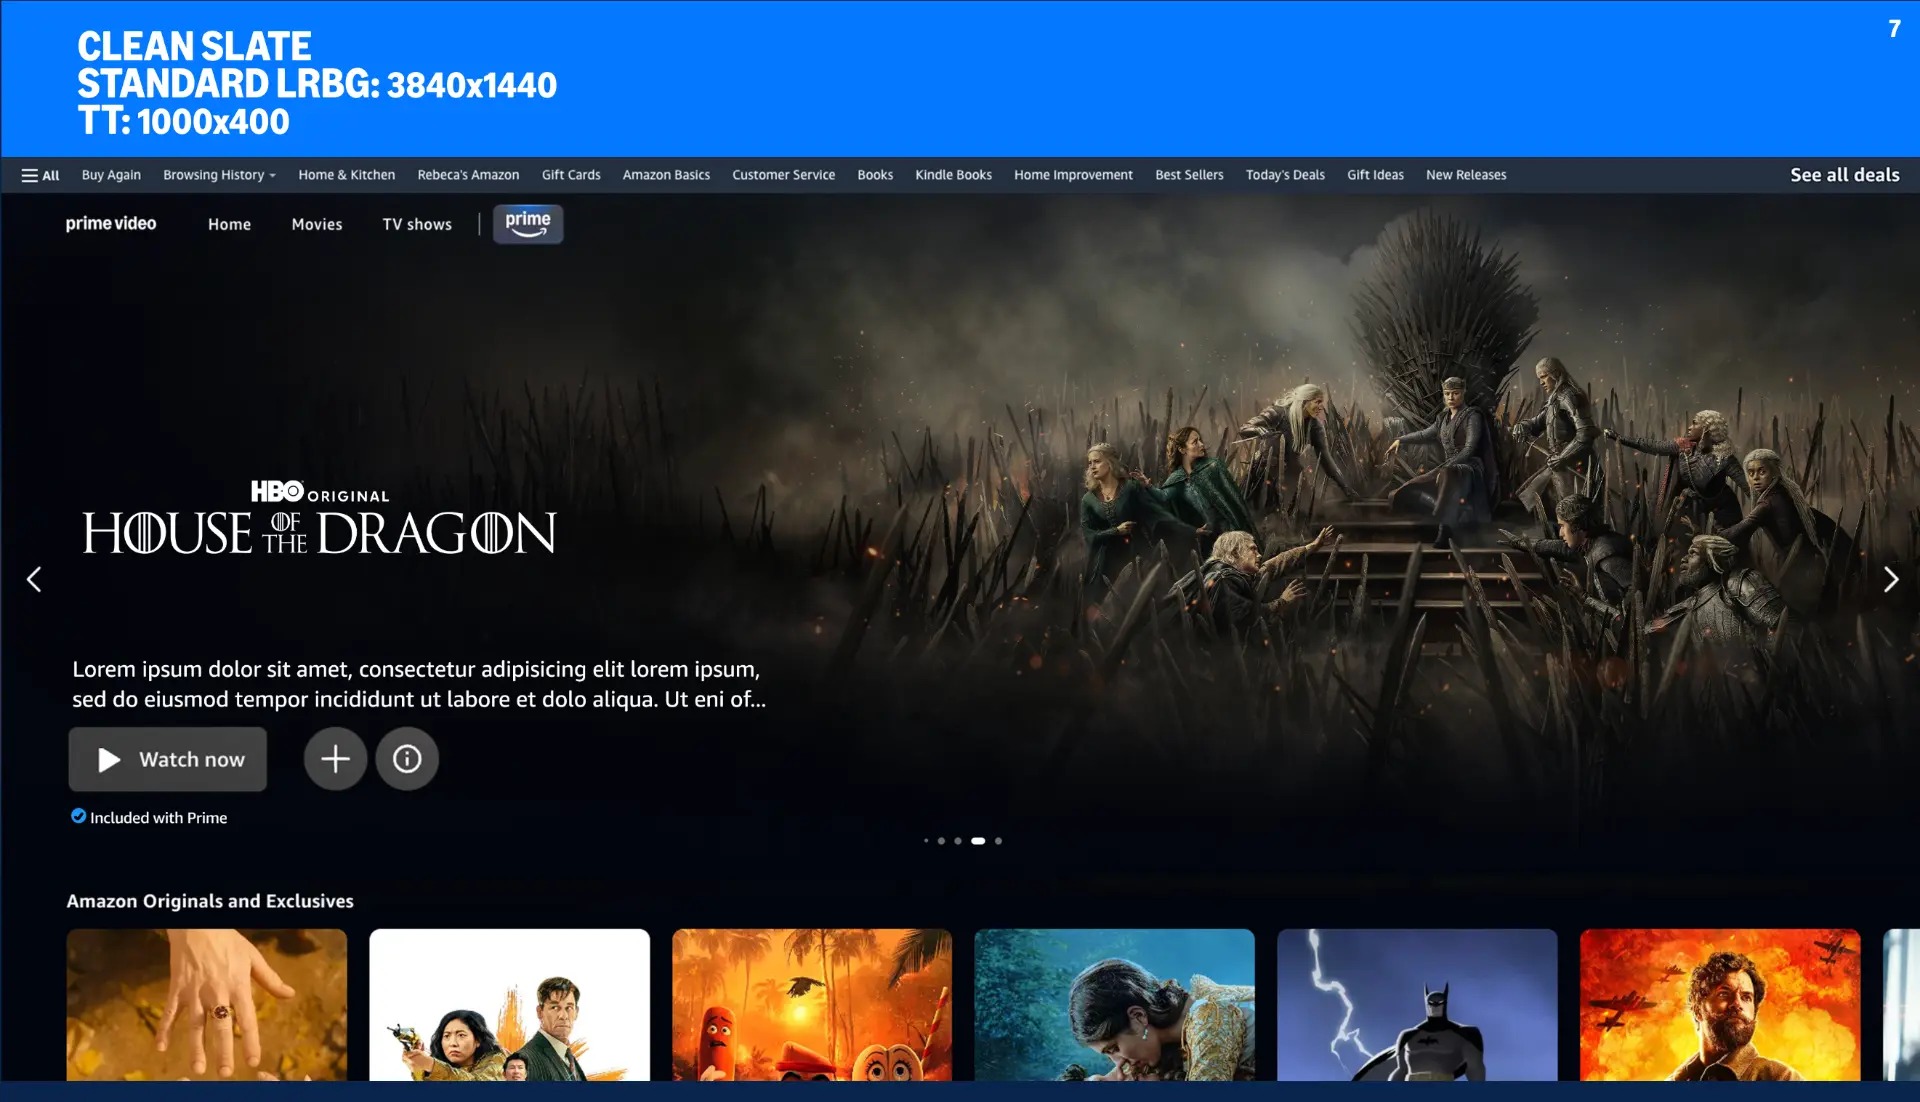Click See all deals link

click(1844, 175)
